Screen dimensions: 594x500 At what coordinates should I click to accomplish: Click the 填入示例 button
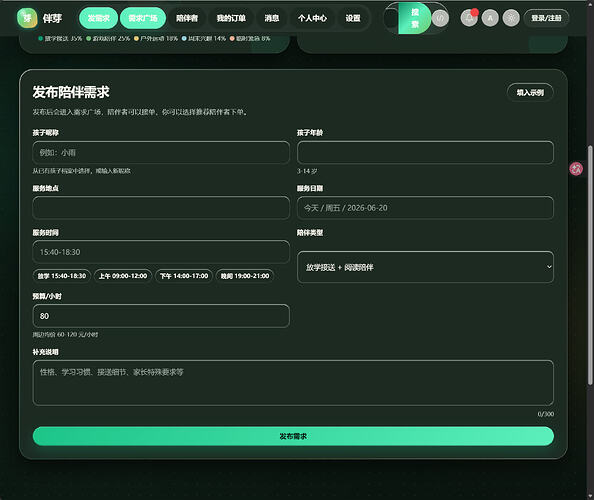(x=530, y=92)
